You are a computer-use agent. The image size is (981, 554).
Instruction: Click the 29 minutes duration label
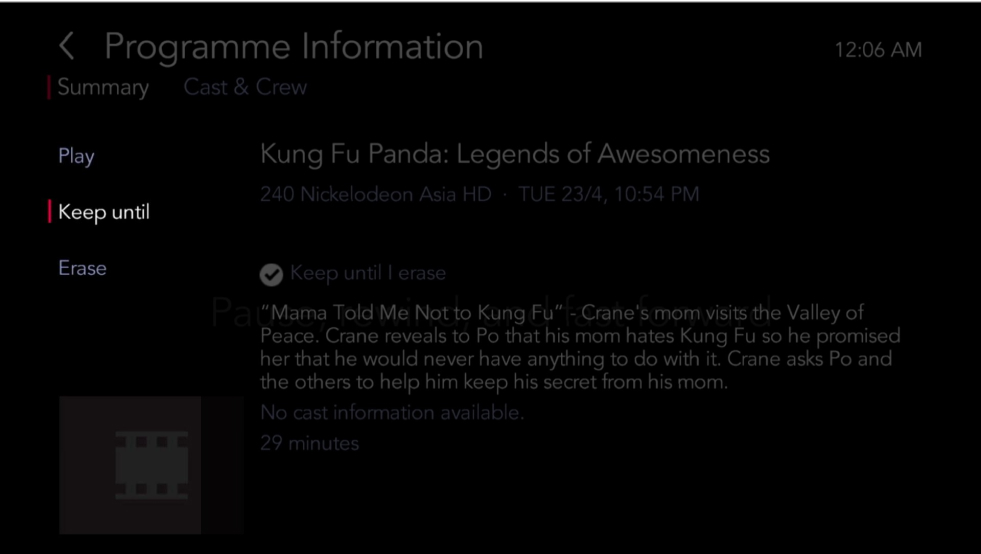[310, 443]
